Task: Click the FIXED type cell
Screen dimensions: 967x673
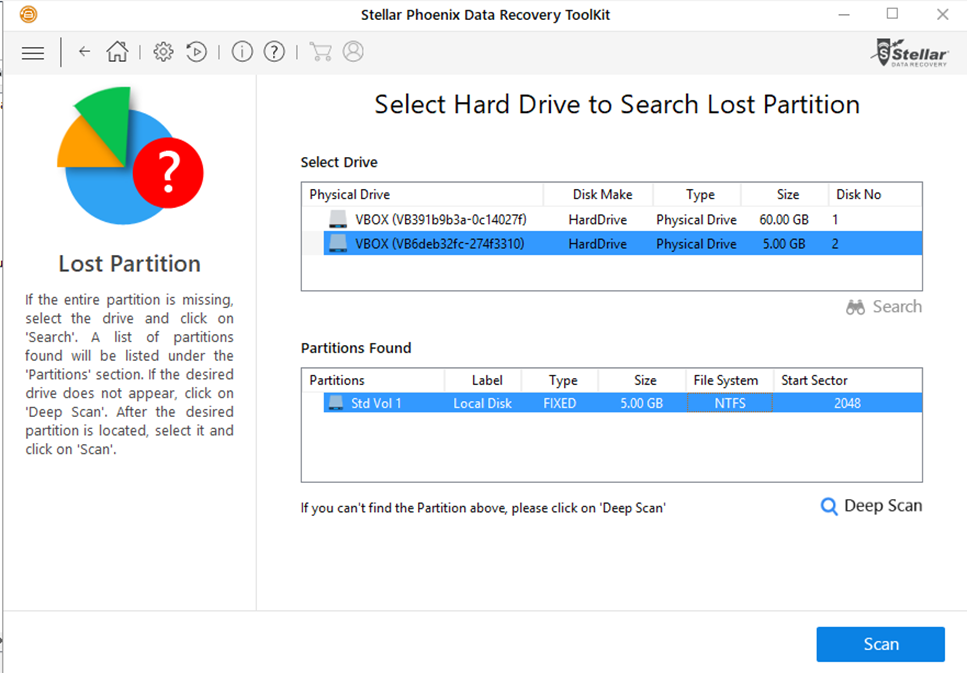Action: [560, 403]
